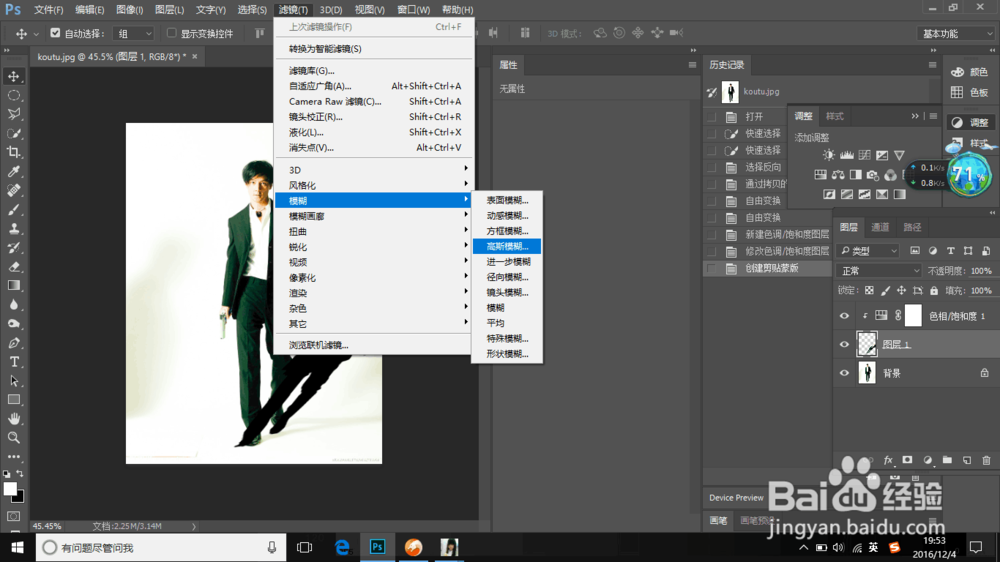Viewport: 1000px width, 562px height.
Task: Add Brightness/Contrast adjustment icon
Action: point(828,155)
